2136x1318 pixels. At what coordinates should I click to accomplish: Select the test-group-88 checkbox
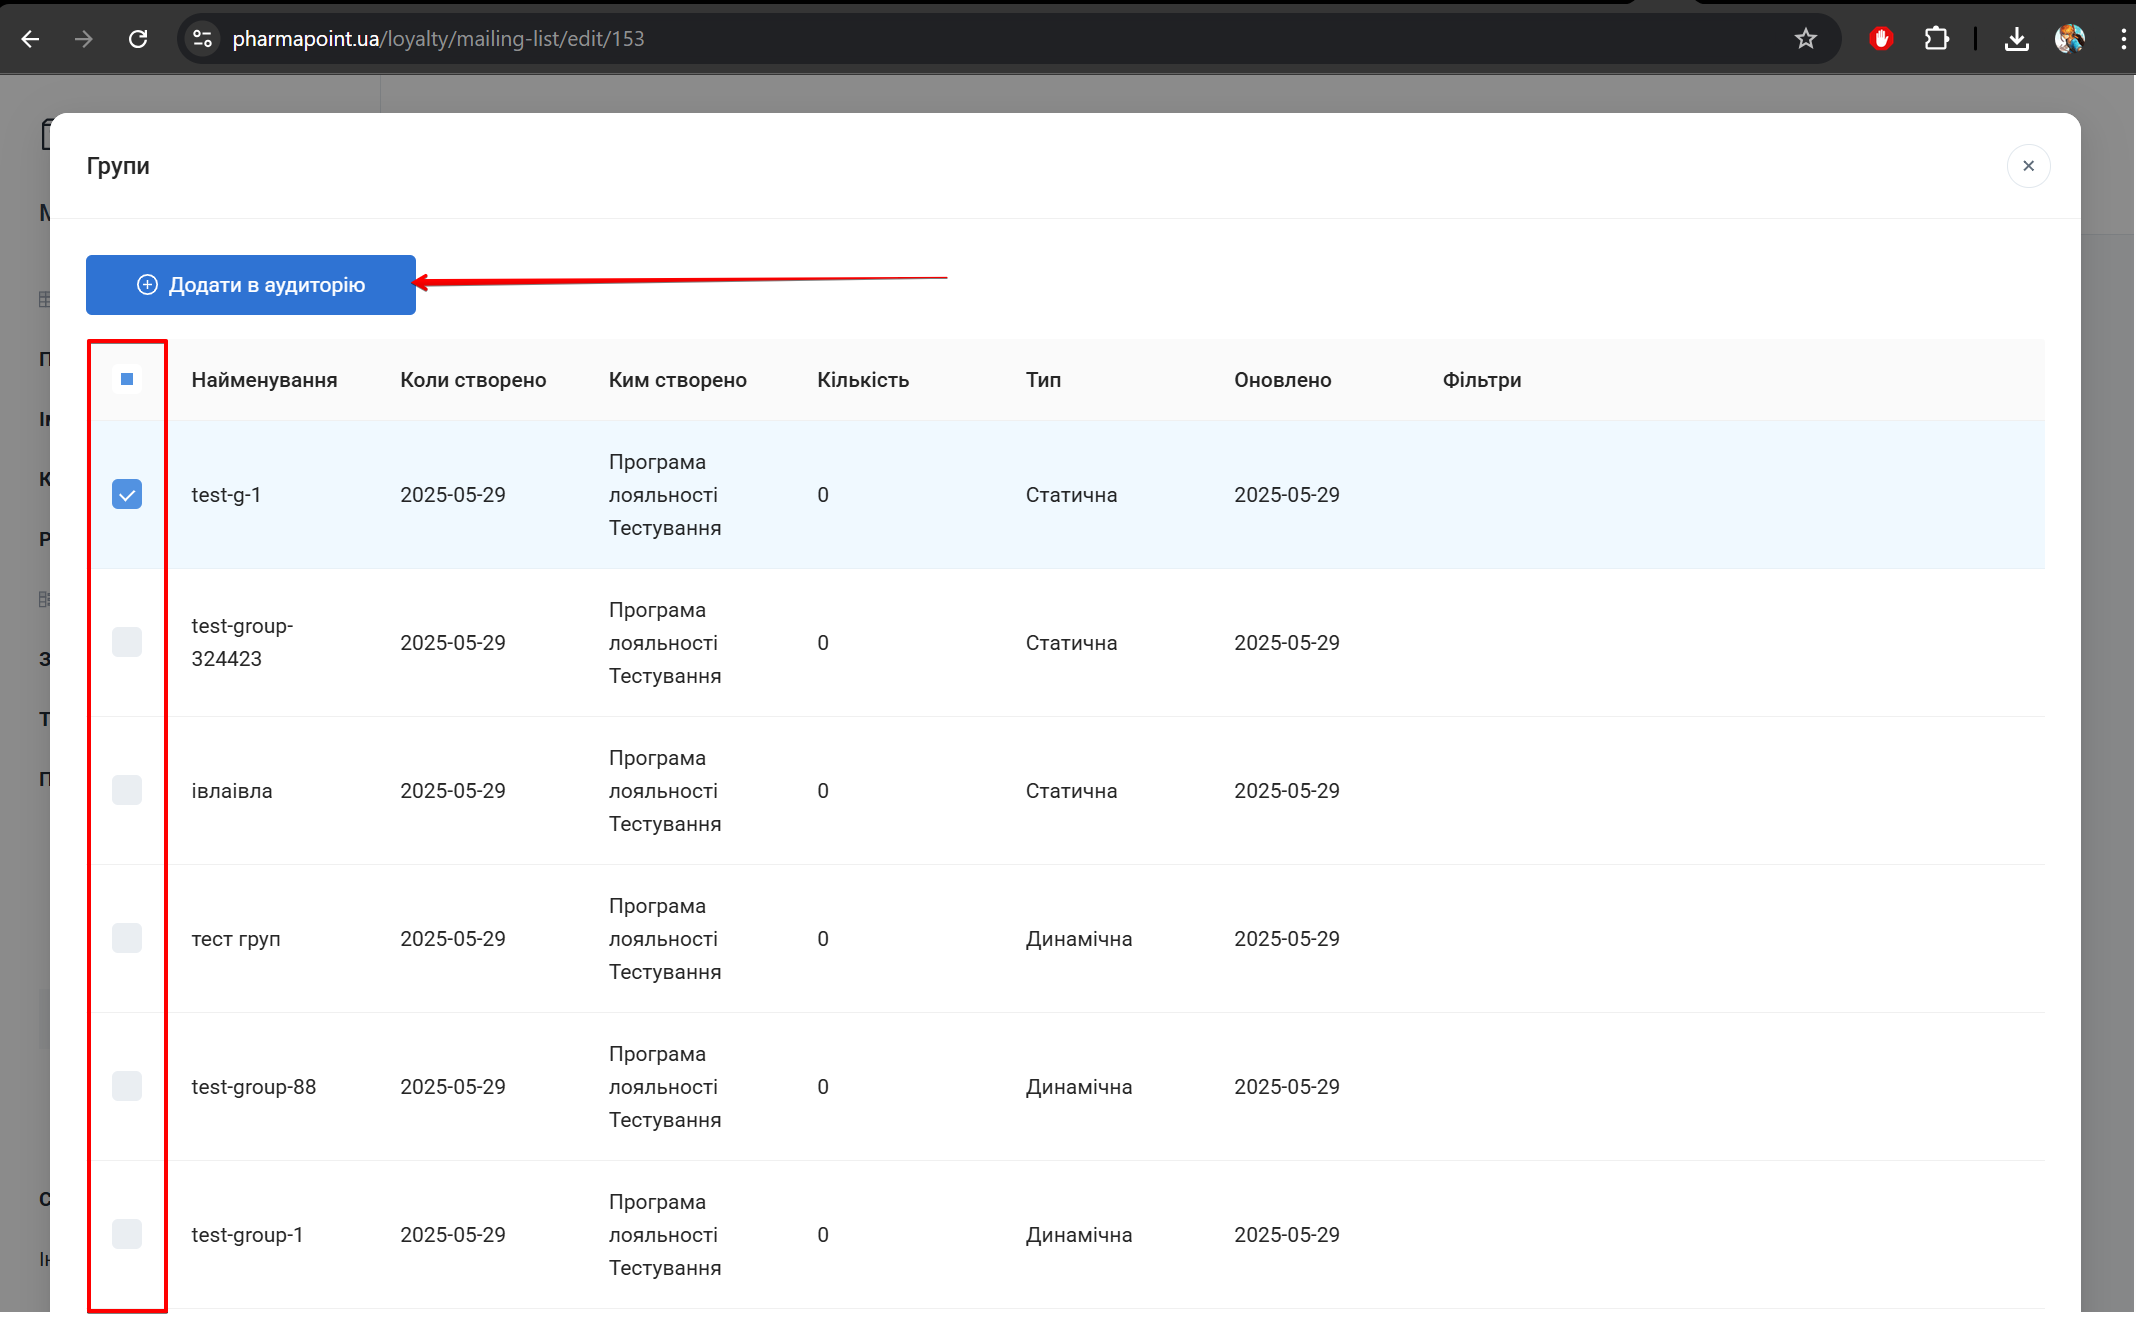(x=127, y=1086)
